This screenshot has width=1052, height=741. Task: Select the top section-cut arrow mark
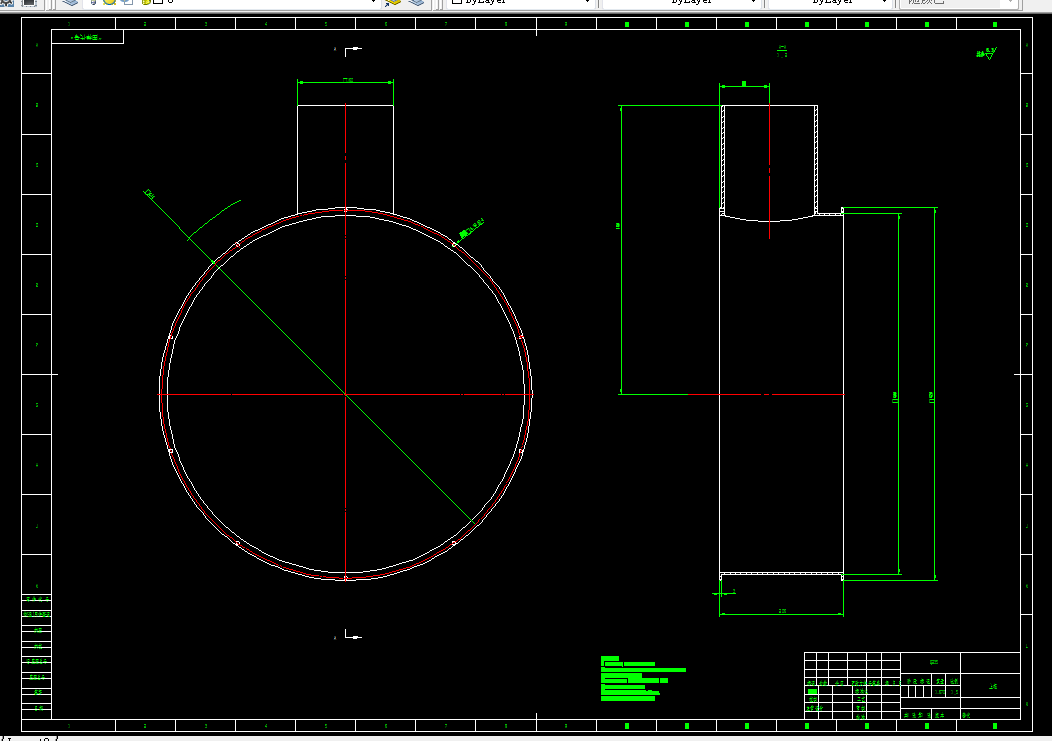point(352,50)
